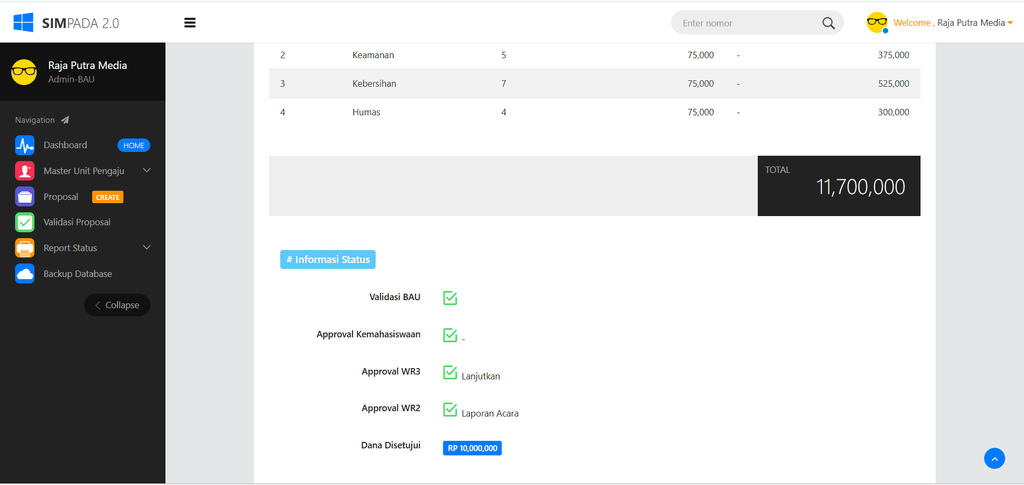Click the Dana Disetujui label

click(391, 445)
